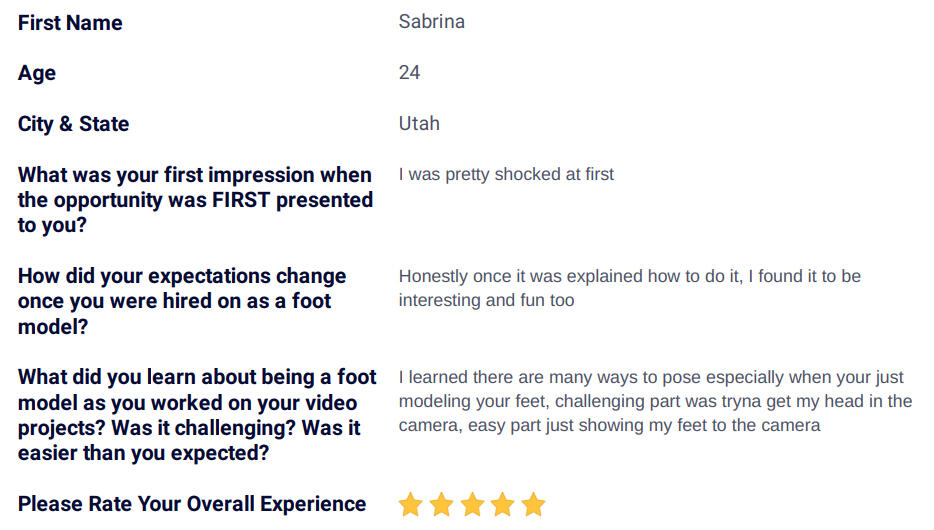The width and height of the screenshot is (934, 530).
Task: Click the foot model learning question
Action: pos(197,415)
